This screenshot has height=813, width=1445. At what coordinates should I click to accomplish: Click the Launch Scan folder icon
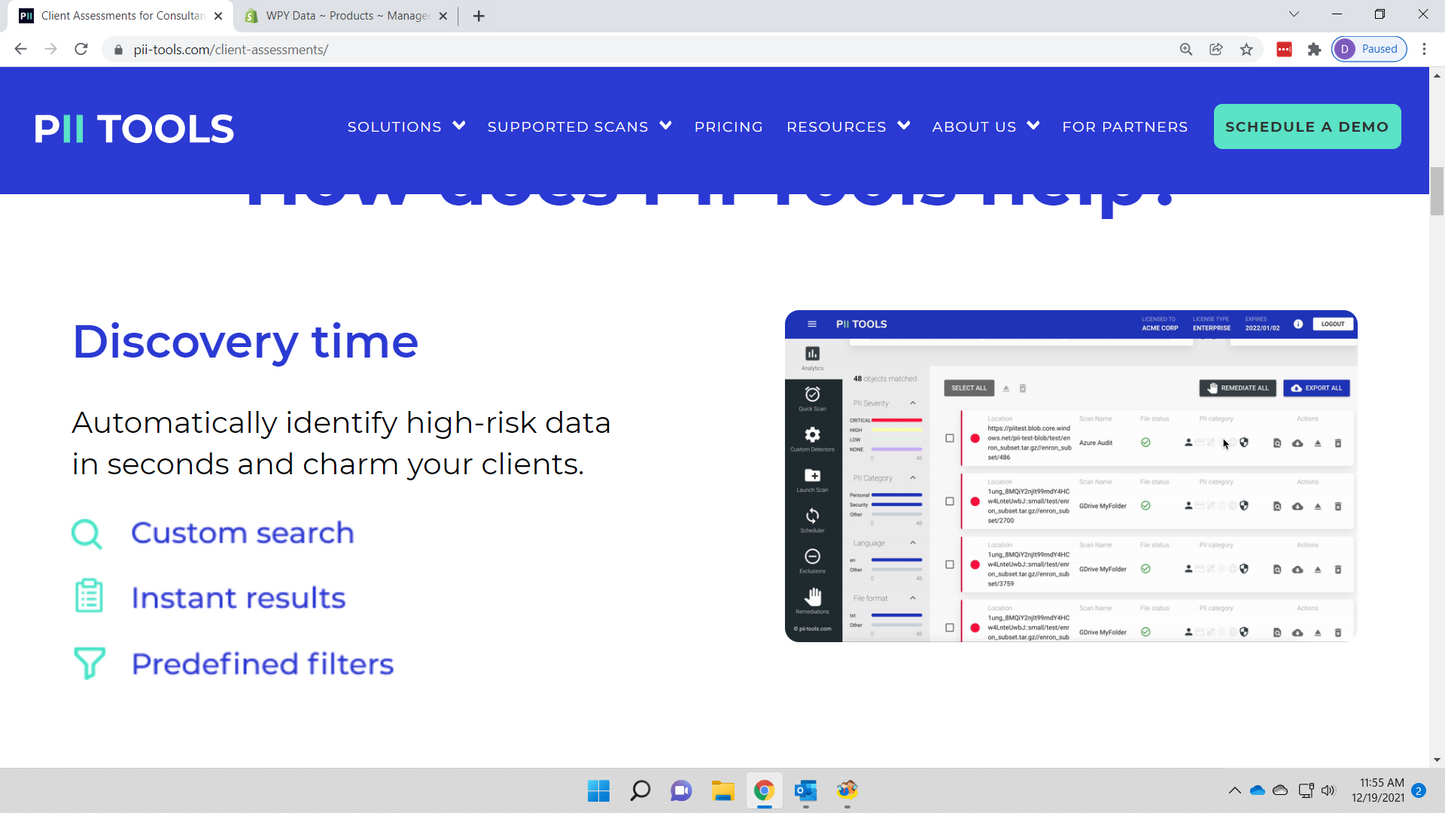pos(812,476)
